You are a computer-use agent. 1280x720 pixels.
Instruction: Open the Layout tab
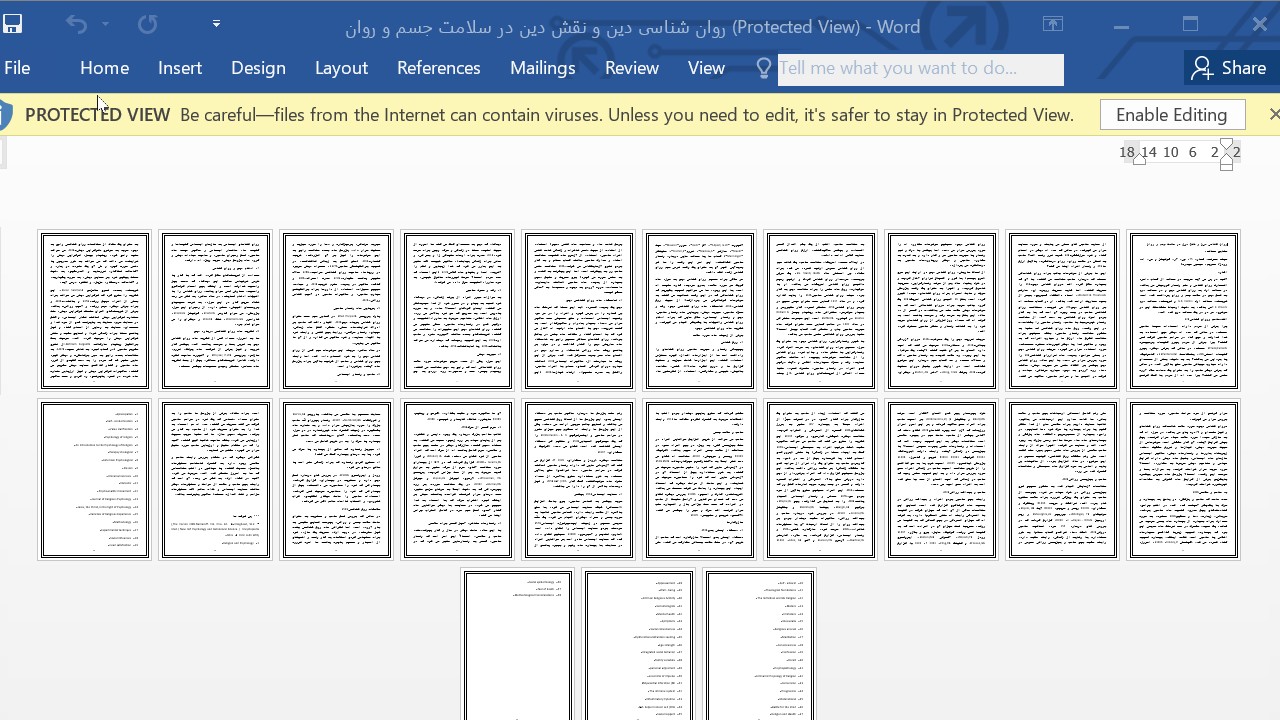tap(341, 68)
